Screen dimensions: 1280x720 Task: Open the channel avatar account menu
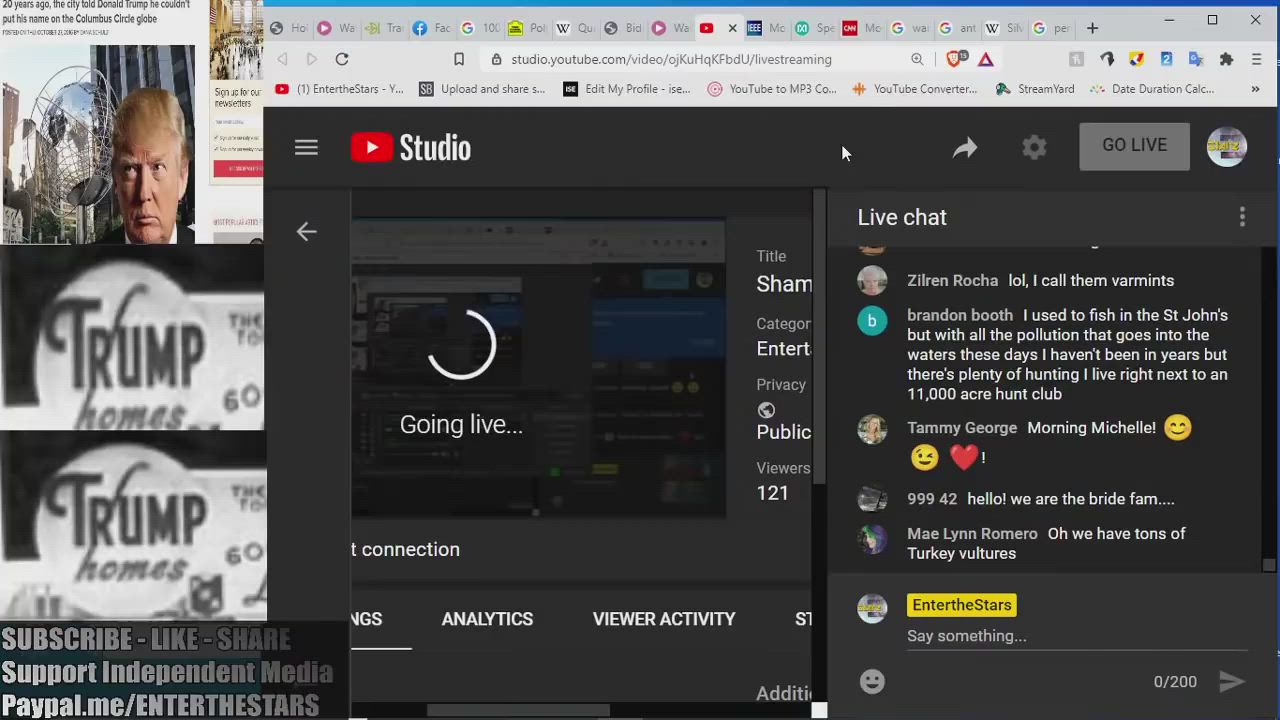pyautogui.click(x=1226, y=147)
